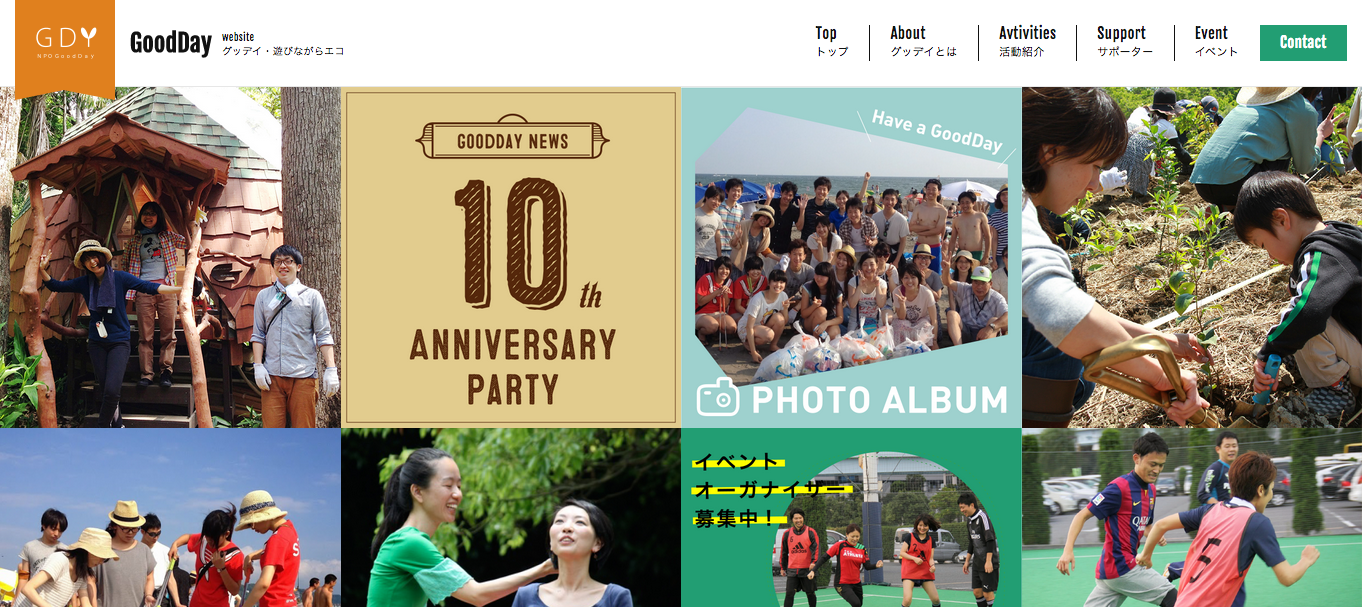Open the 10th Anniversary Party tile
Viewport: 1362px width, 607px height.
click(x=511, y=257)
